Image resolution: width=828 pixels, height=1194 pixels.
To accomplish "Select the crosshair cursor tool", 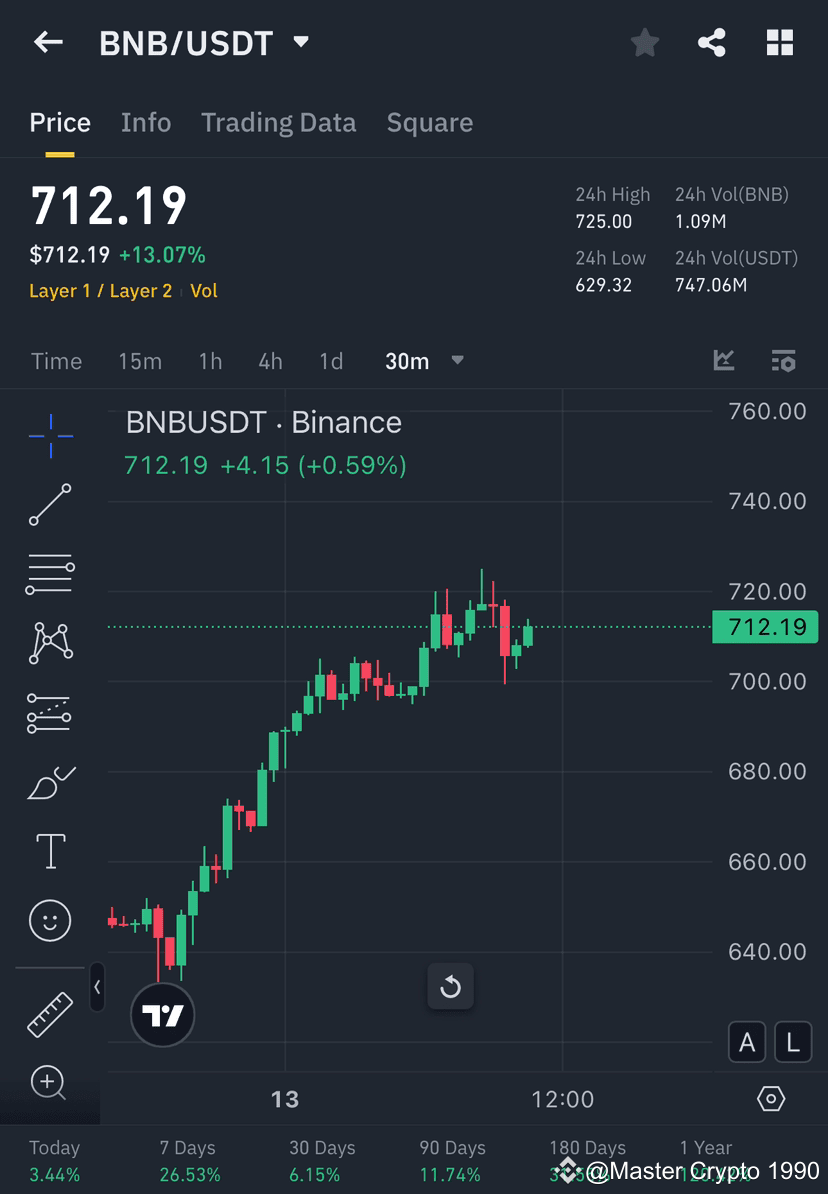I will 50,435.
